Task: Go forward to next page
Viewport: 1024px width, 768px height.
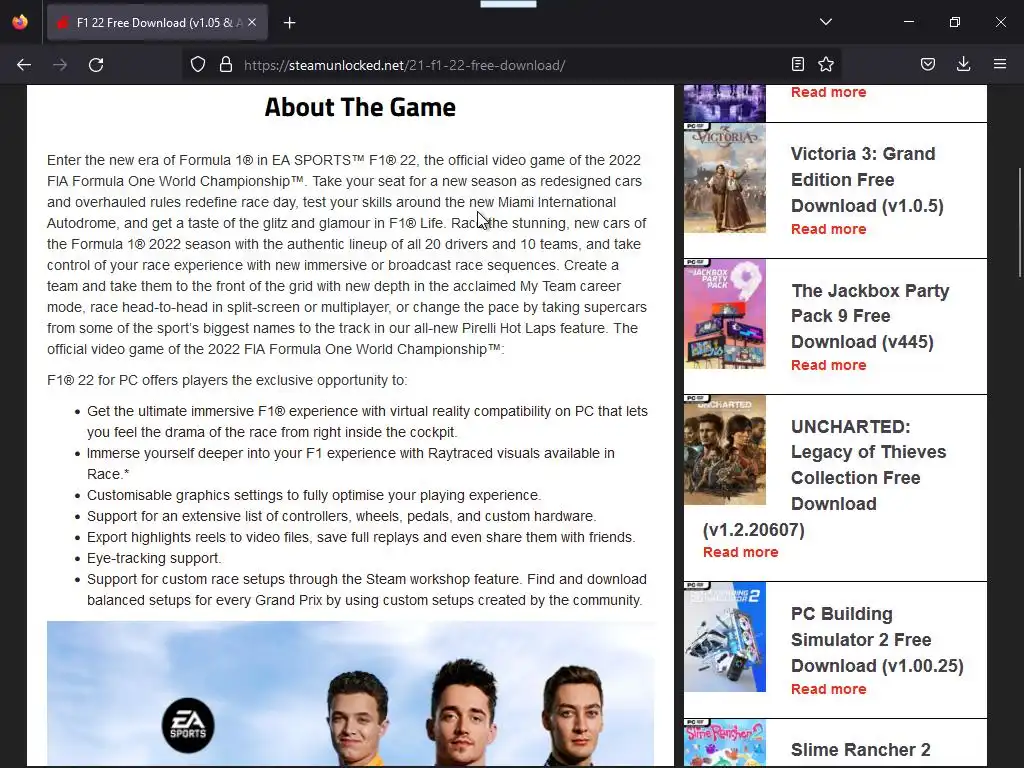Action: pos(60,65)
